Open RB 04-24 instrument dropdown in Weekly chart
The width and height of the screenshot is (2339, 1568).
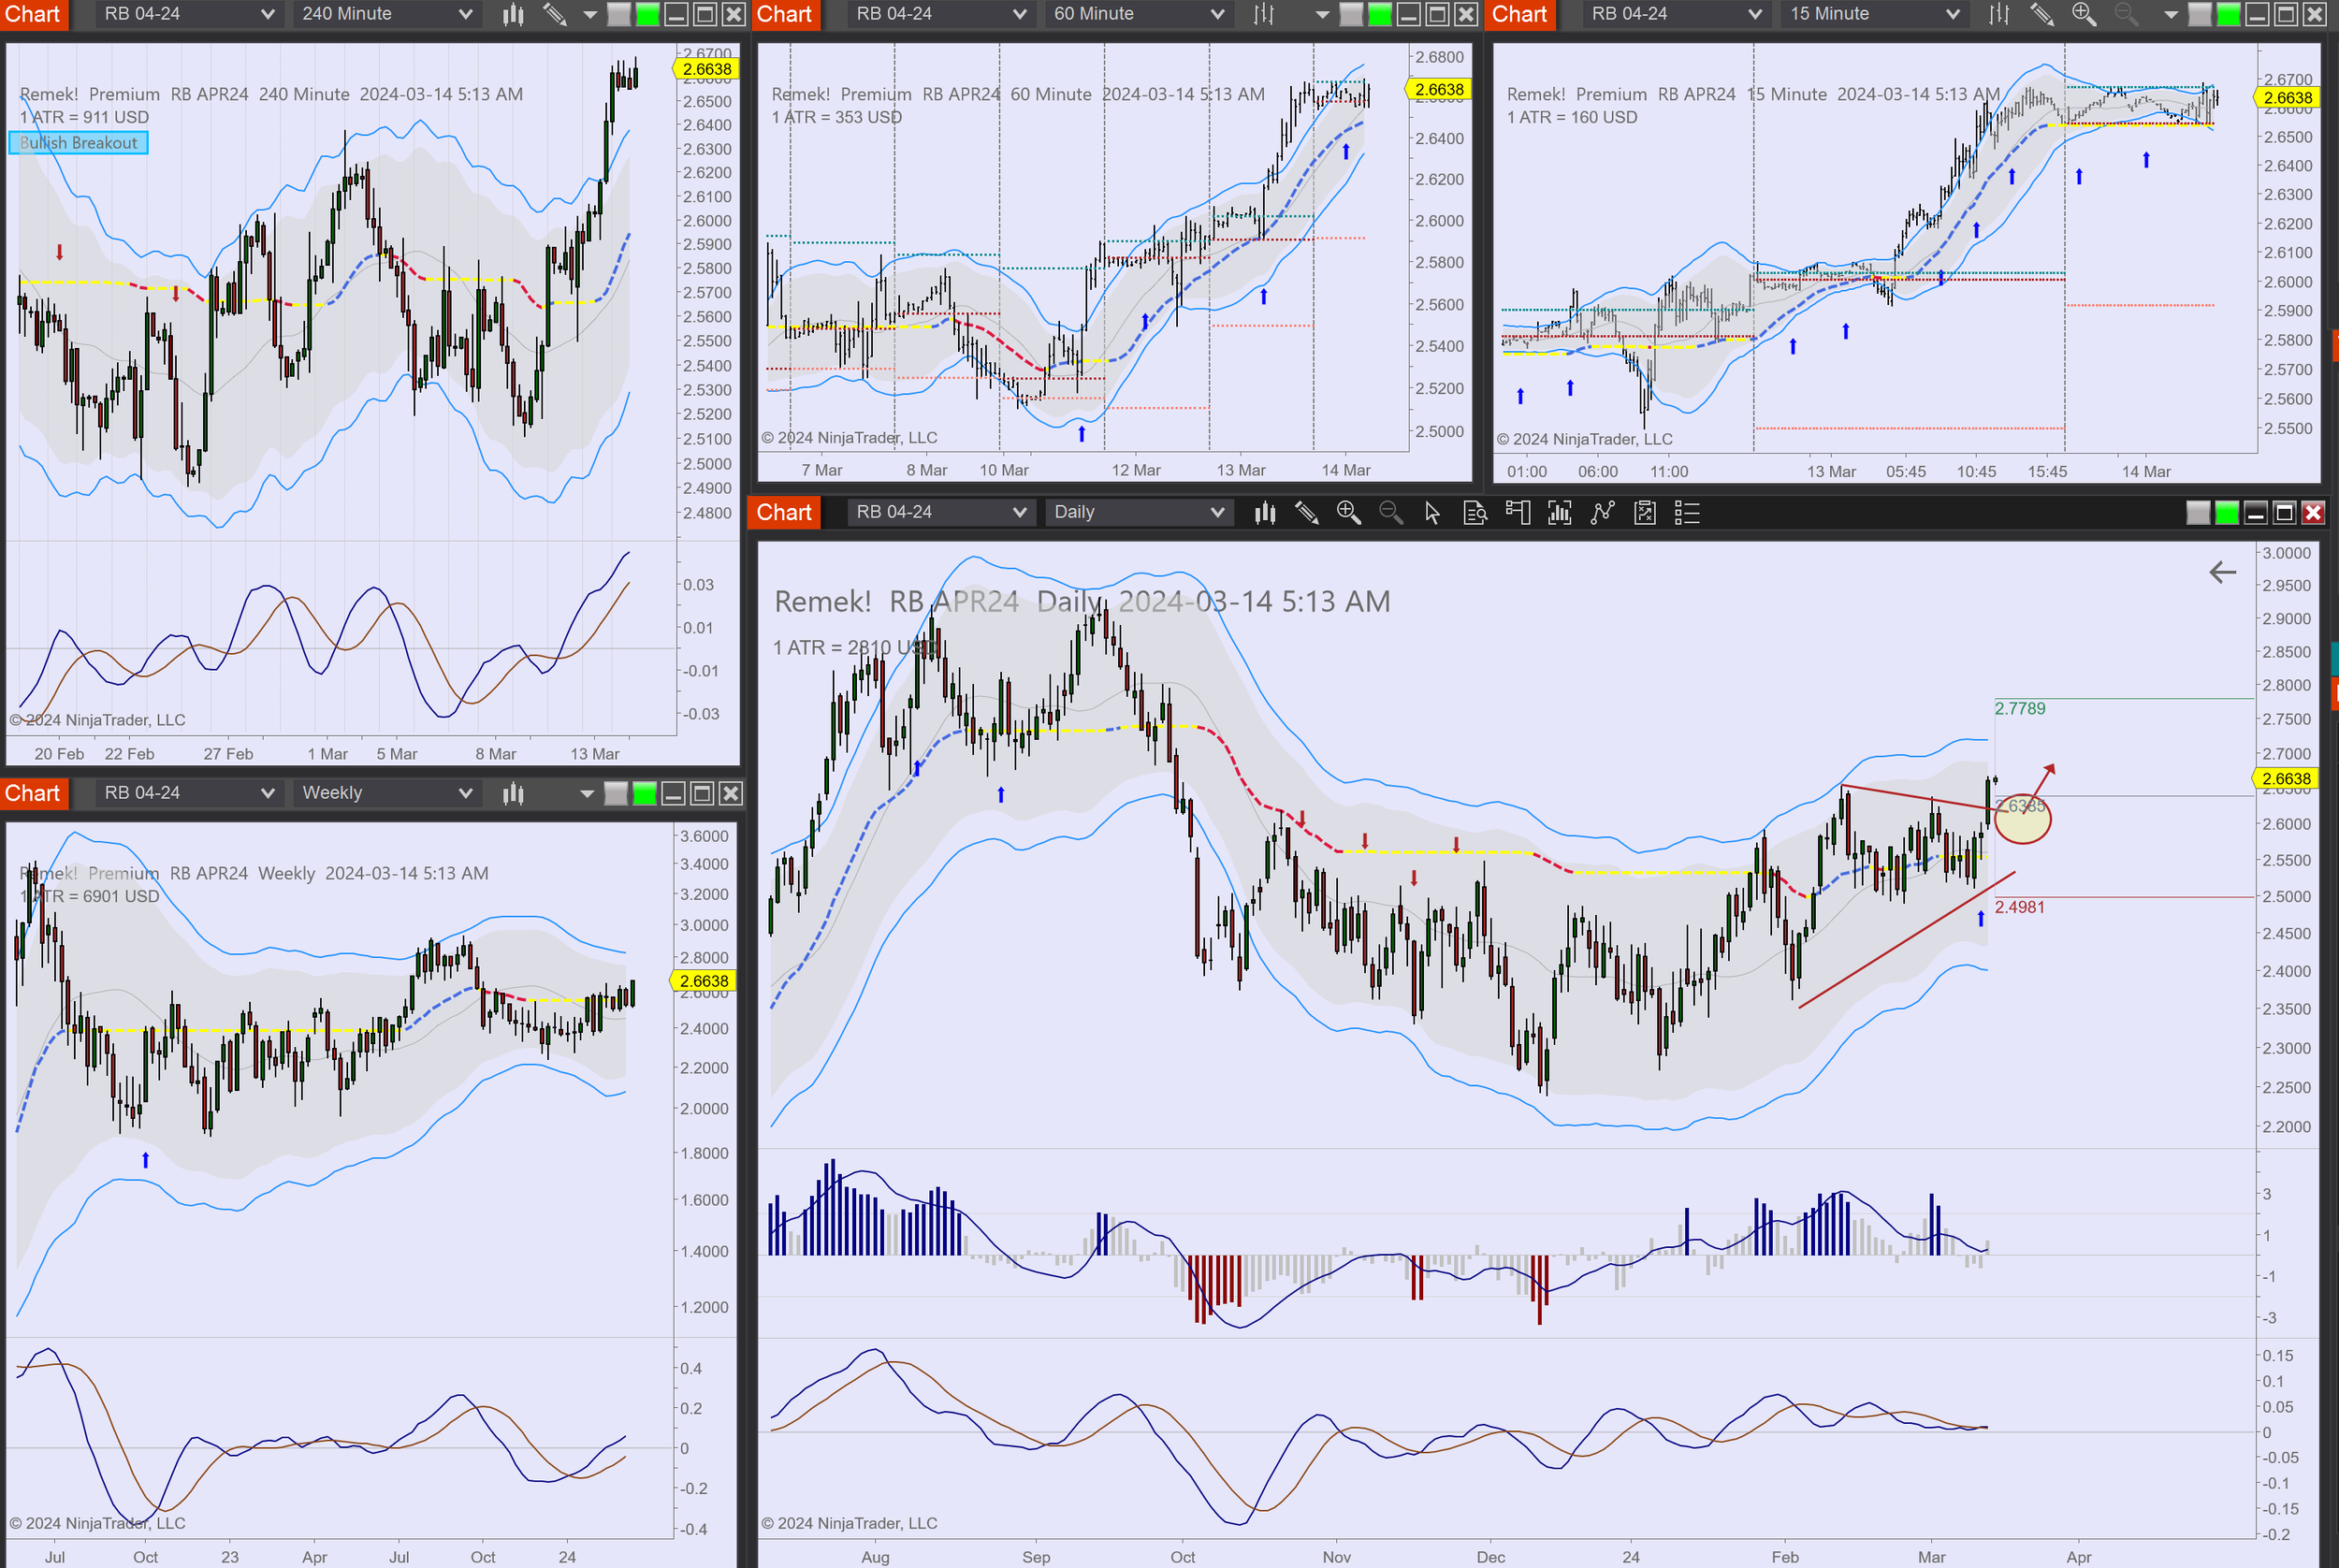point(187,793)
